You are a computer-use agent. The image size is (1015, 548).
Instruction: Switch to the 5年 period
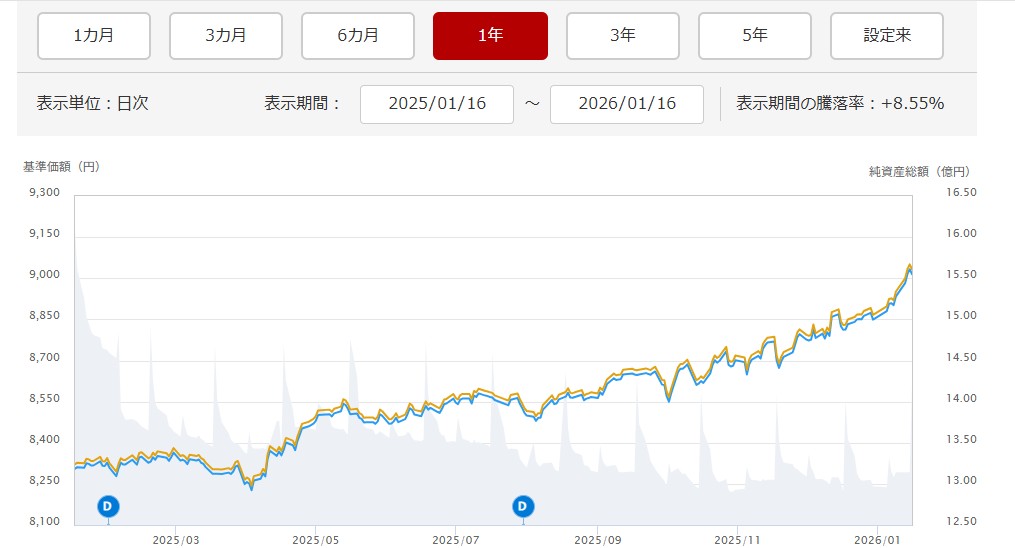(x=755, y=36)
